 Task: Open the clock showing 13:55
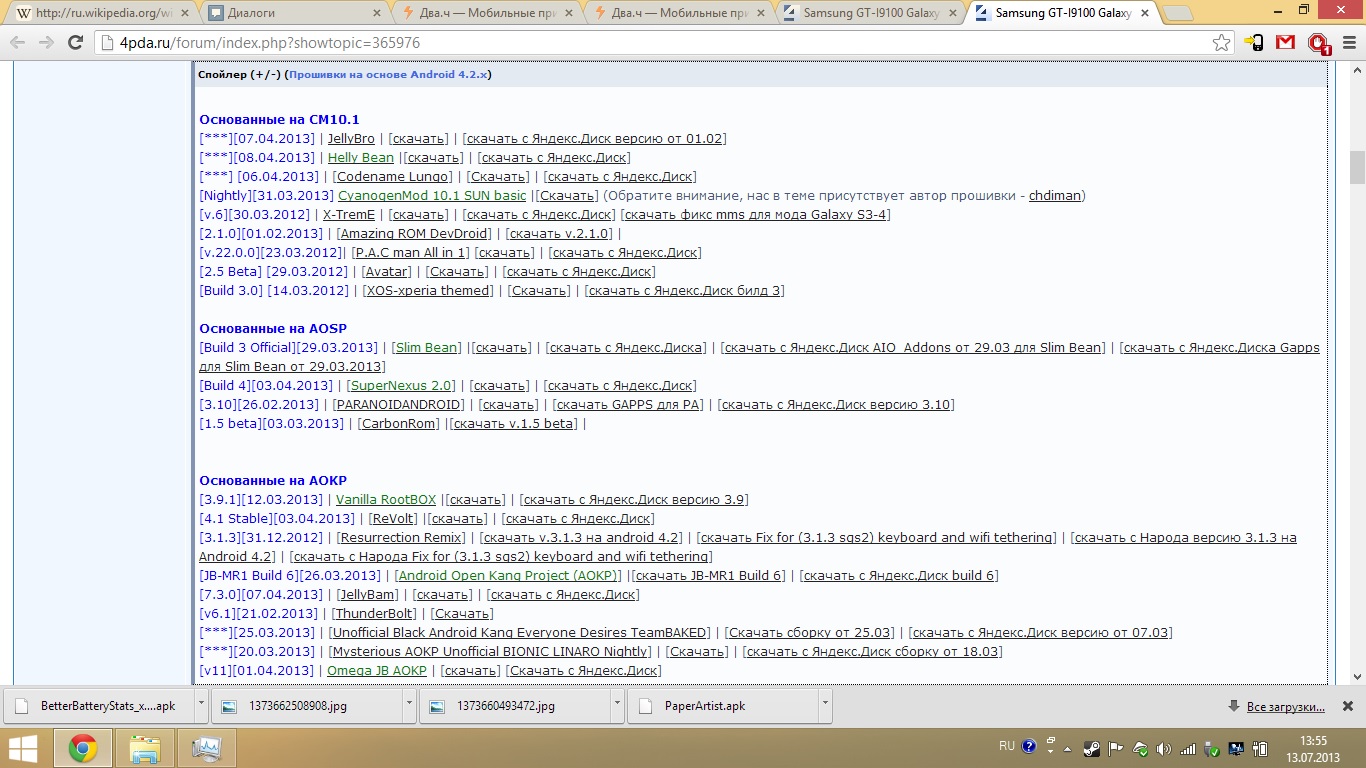[1313, 748]
